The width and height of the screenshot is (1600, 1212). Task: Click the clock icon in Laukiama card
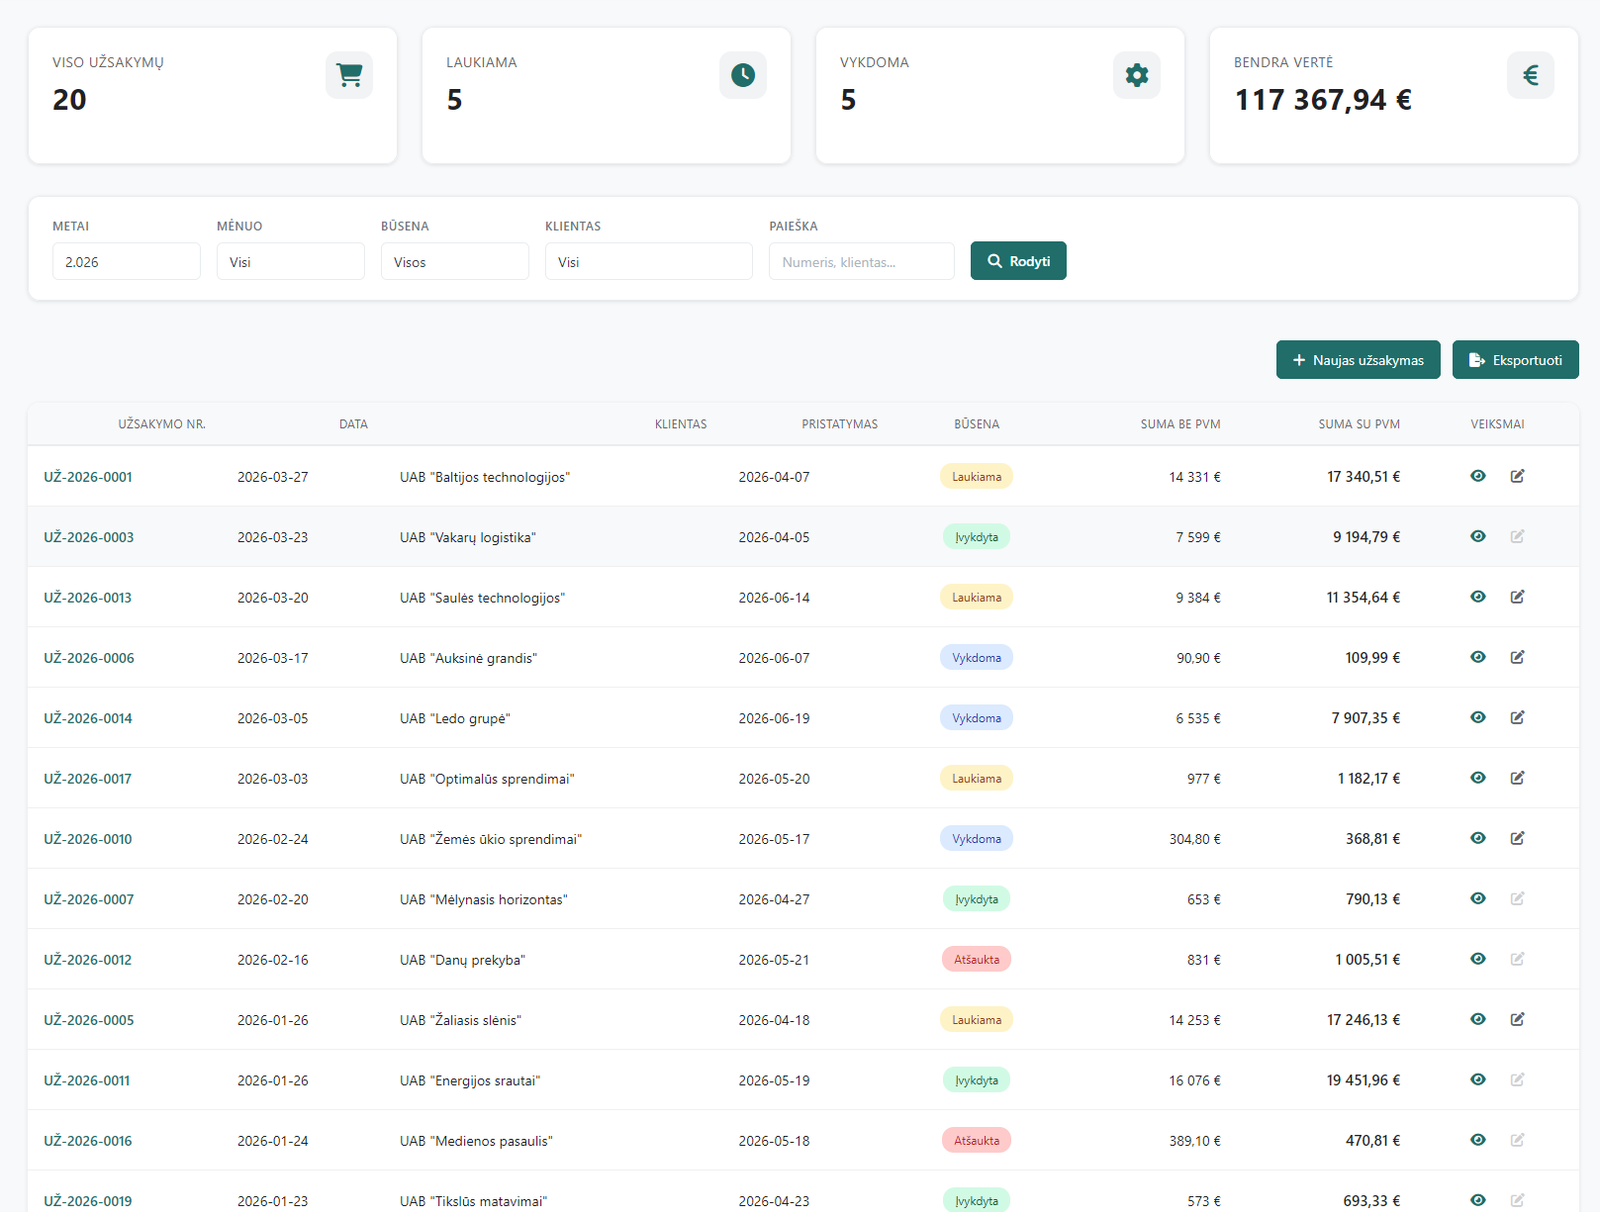tap(743, 75)
